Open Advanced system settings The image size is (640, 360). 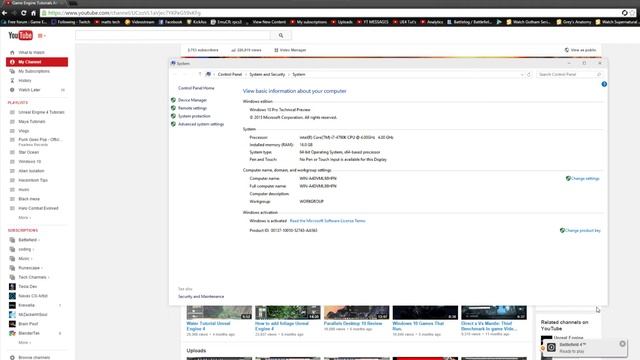pos(201,124)
